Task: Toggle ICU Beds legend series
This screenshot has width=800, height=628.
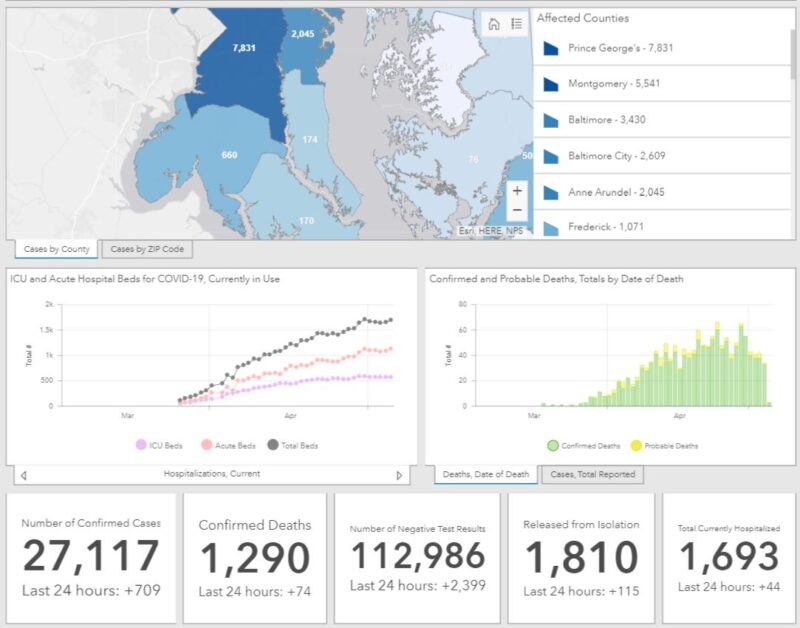Action: point(141,445)
